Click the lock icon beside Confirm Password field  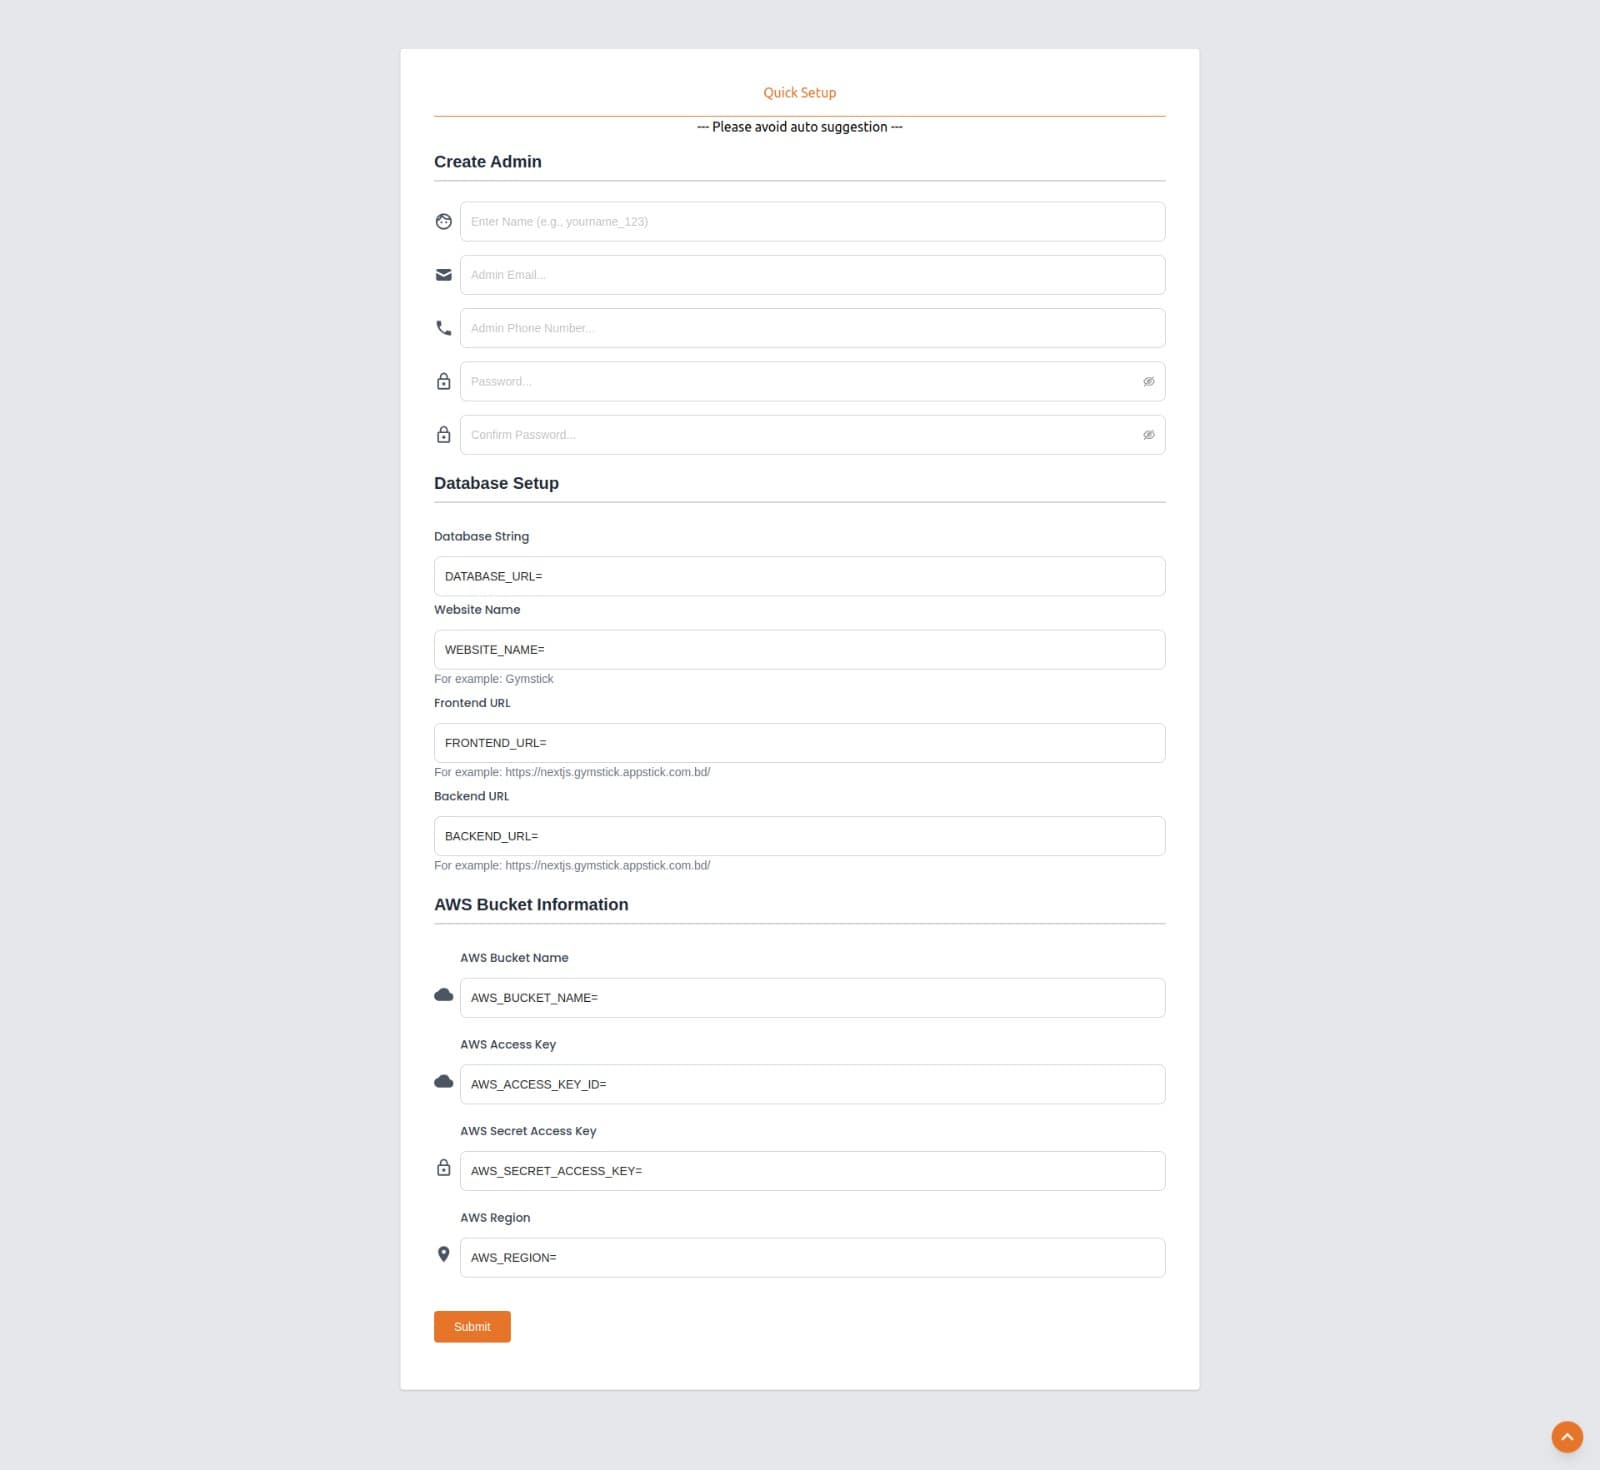tap(444, 435)
